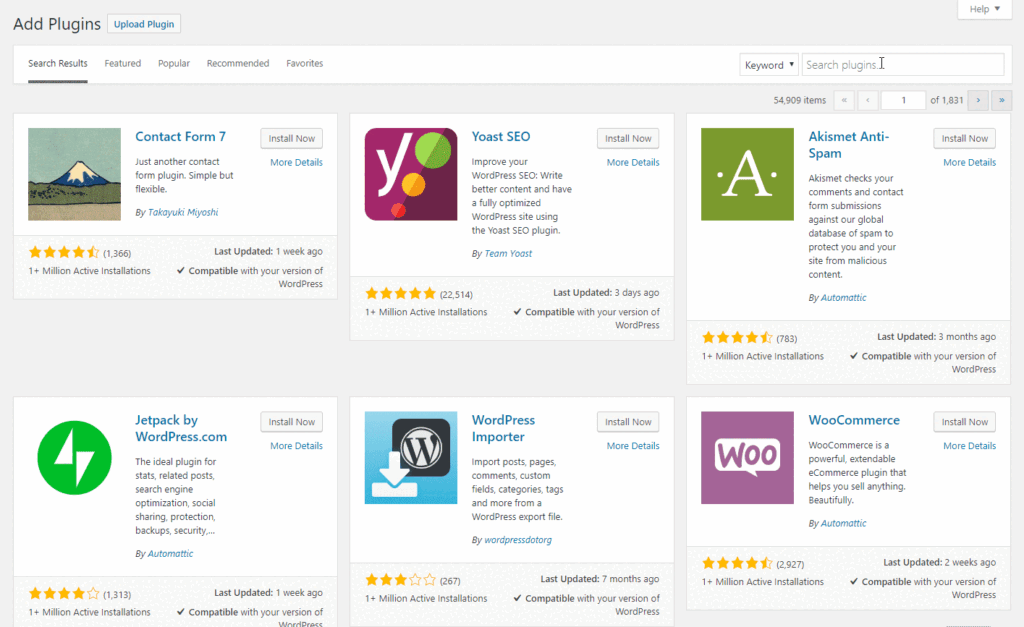The image size is (1024, 627).
Task: Expand the Help panel
Action: pyautogui.click(x=985, y=9)
